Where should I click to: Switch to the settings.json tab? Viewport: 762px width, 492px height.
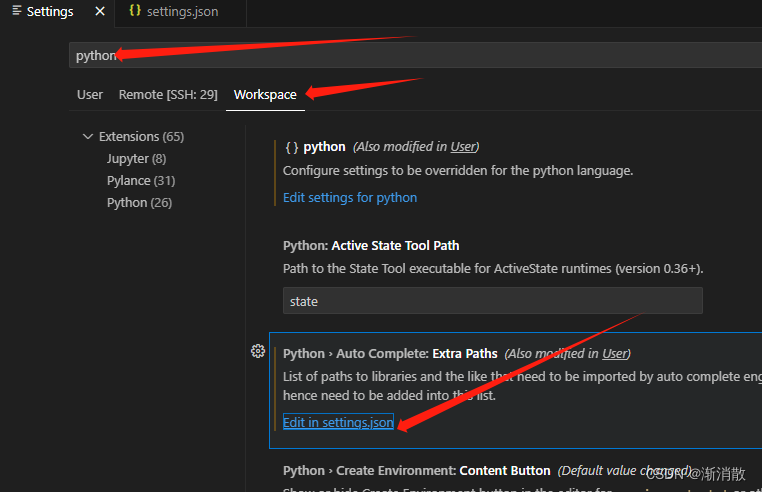pyautogui.click(x=181, y=12)
